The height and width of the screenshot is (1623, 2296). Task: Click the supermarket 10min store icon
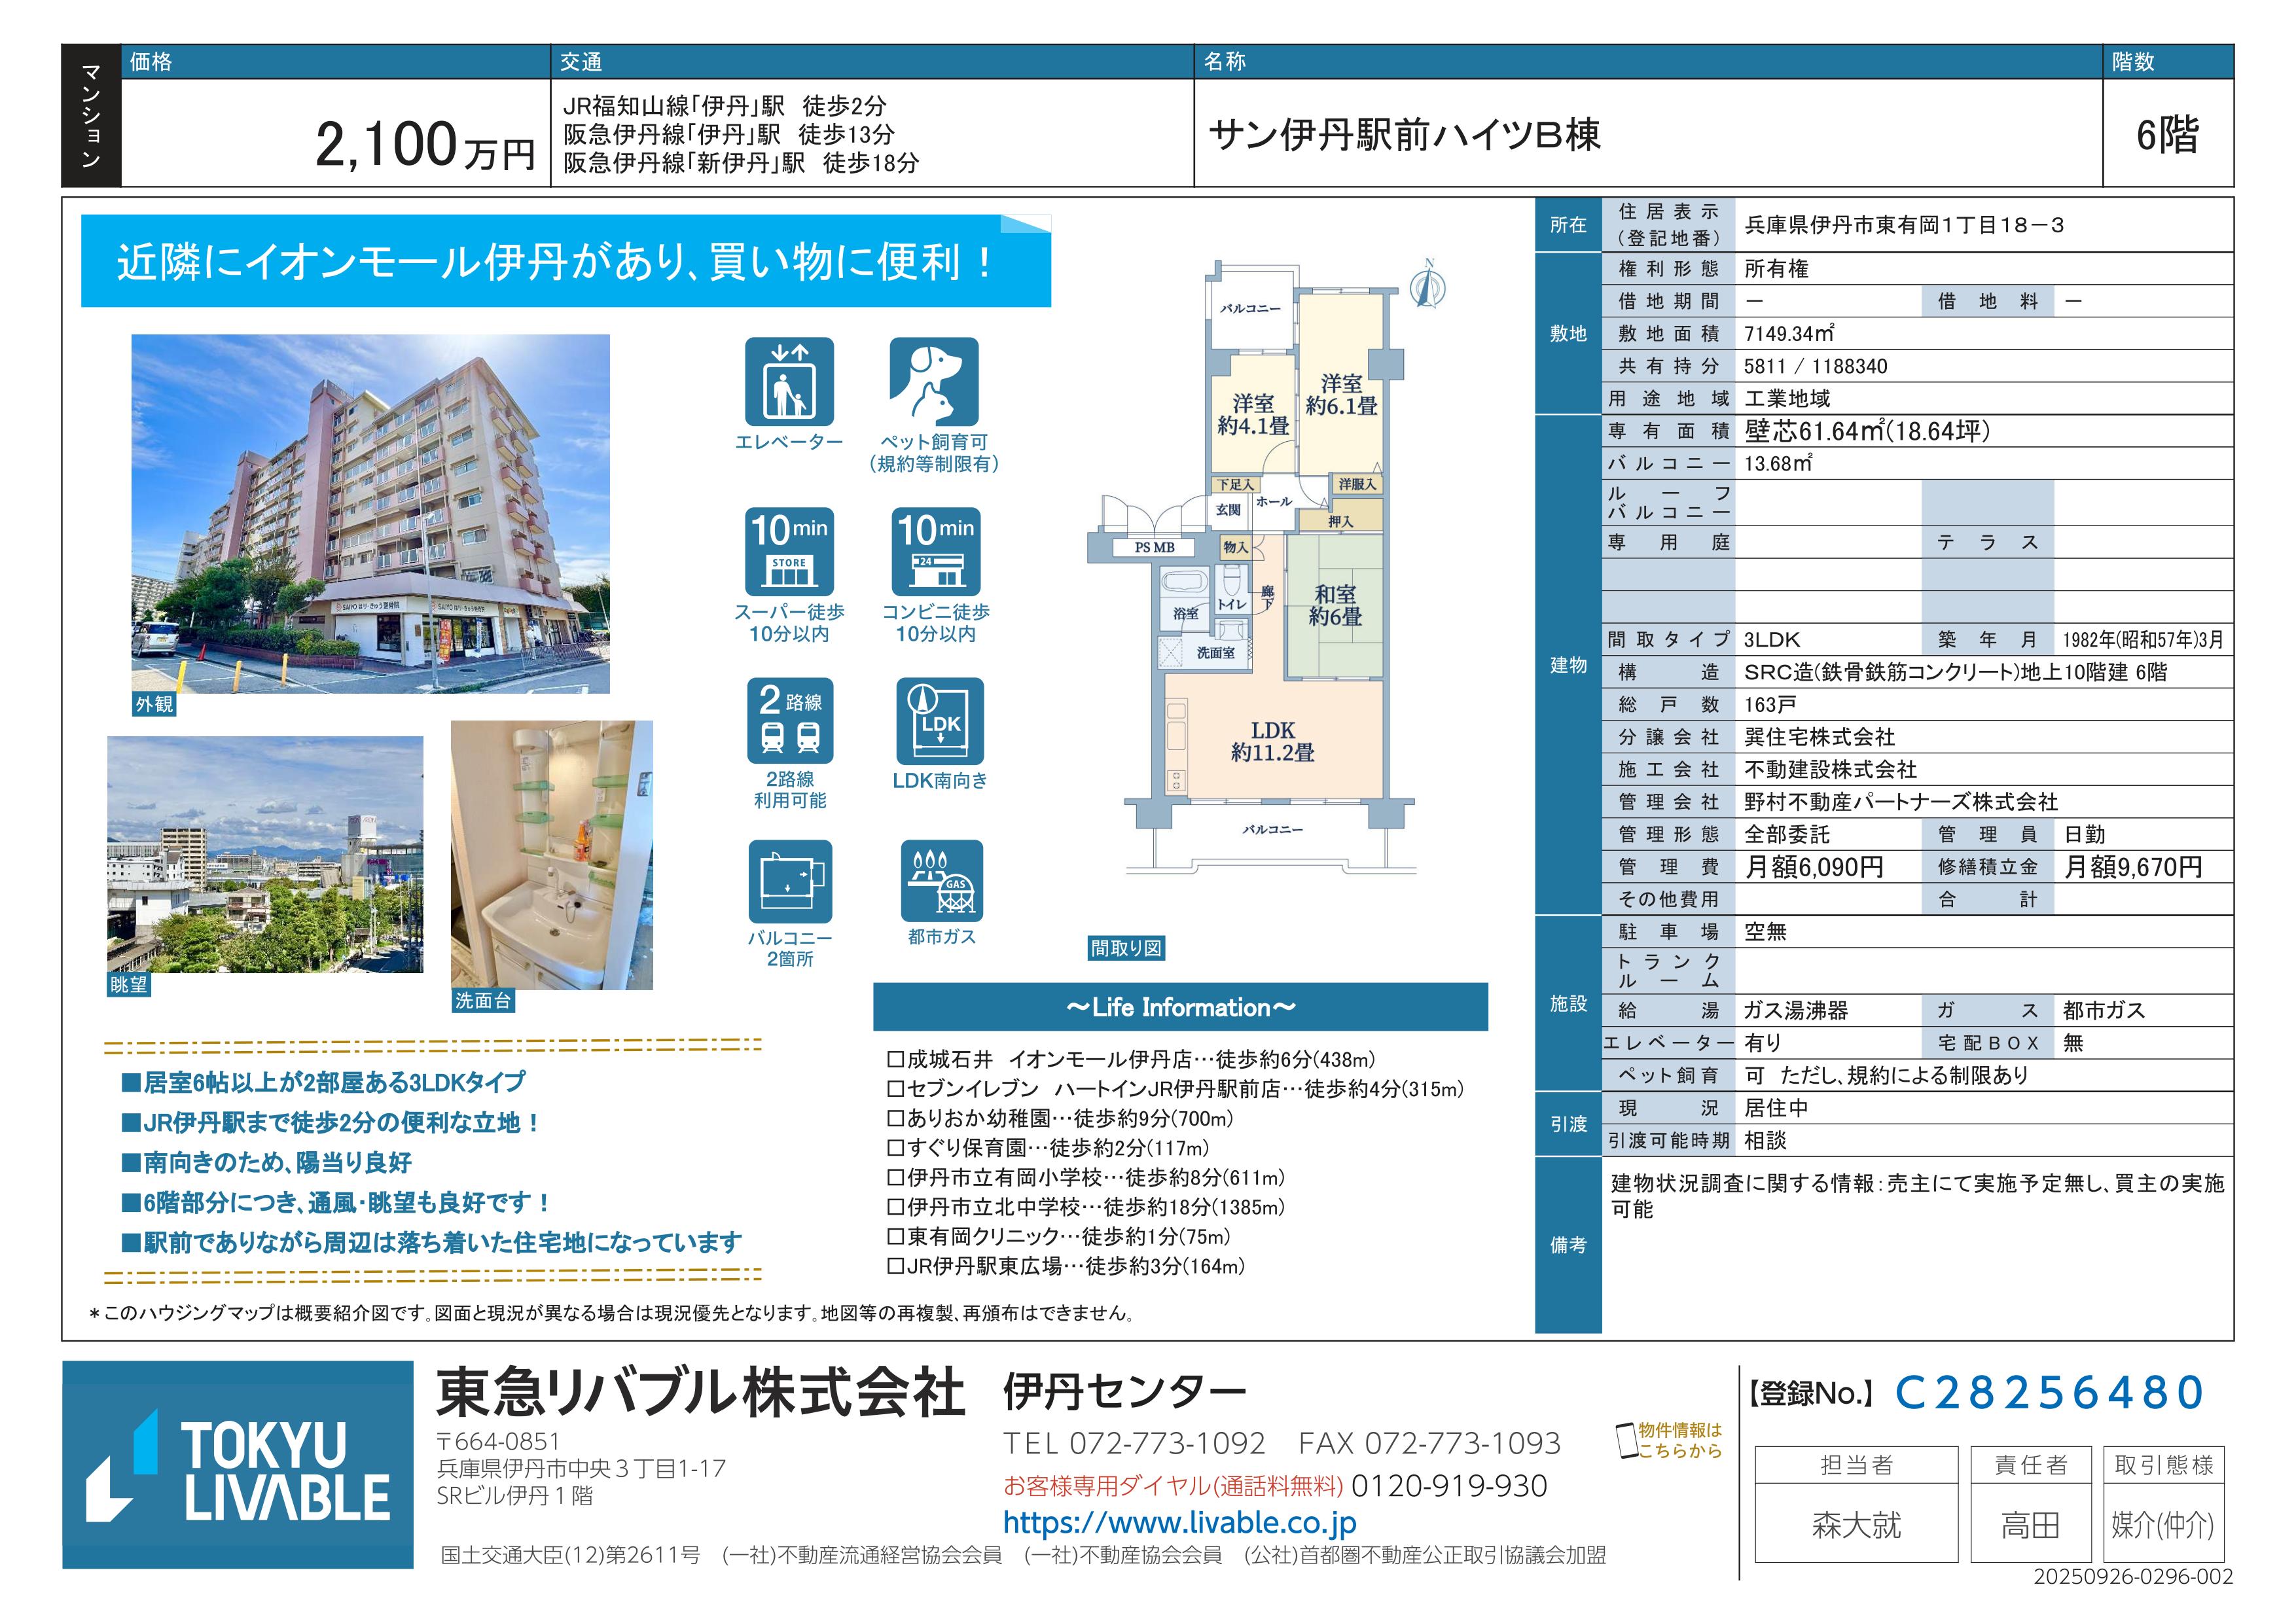coord(789,553)
